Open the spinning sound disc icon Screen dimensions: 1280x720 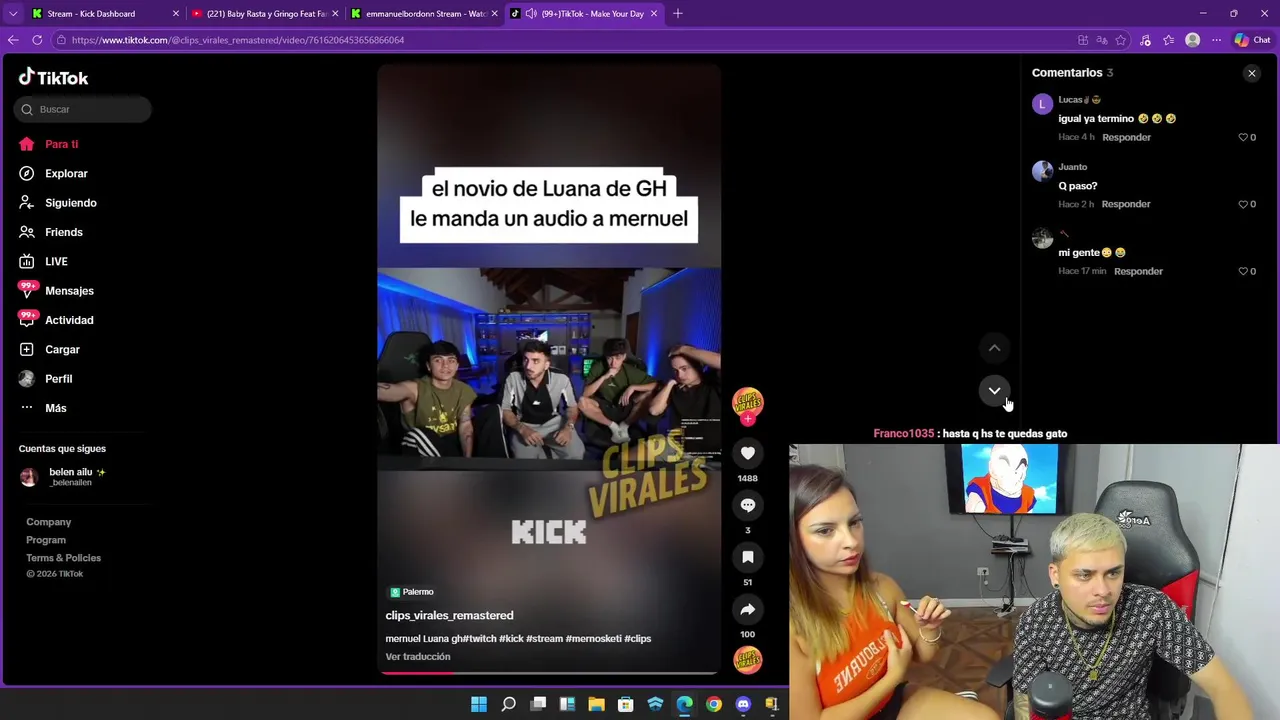click(x=748, y=659)
